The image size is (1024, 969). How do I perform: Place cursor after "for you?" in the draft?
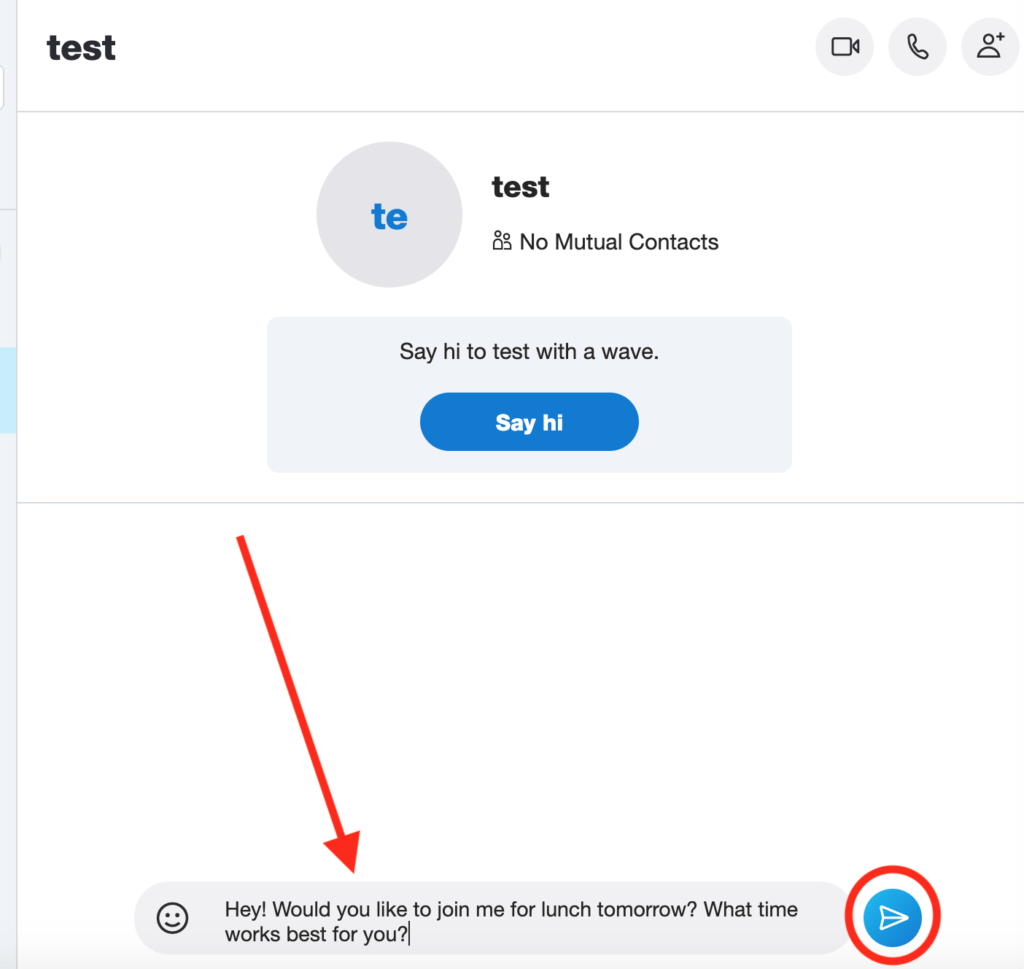pyautogui.click(x=409, y=935)
